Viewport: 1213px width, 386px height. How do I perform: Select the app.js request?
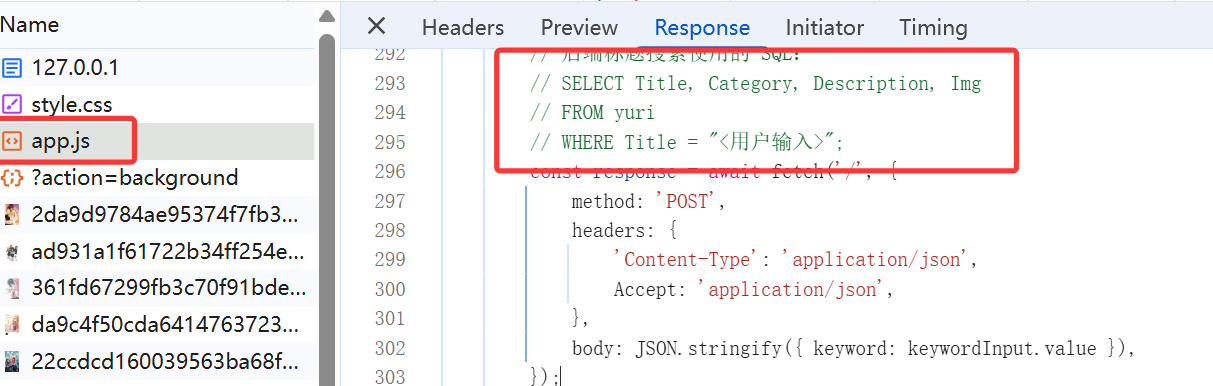point(157,141)
